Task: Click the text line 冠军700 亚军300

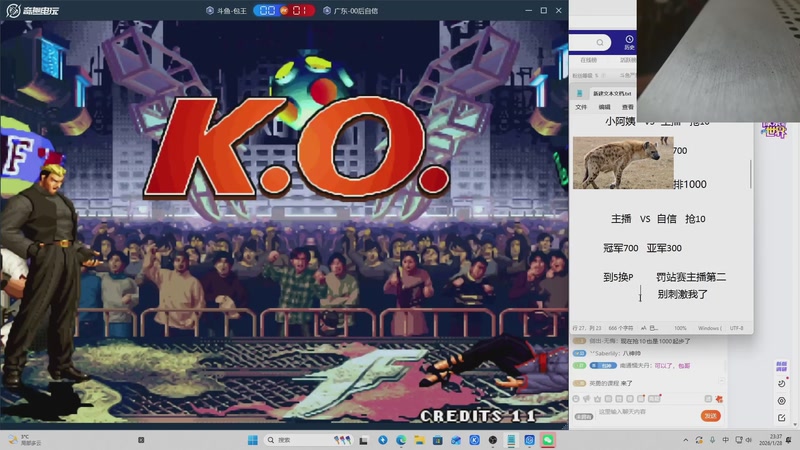Action: pyautogui.click(x=642, y=248)
